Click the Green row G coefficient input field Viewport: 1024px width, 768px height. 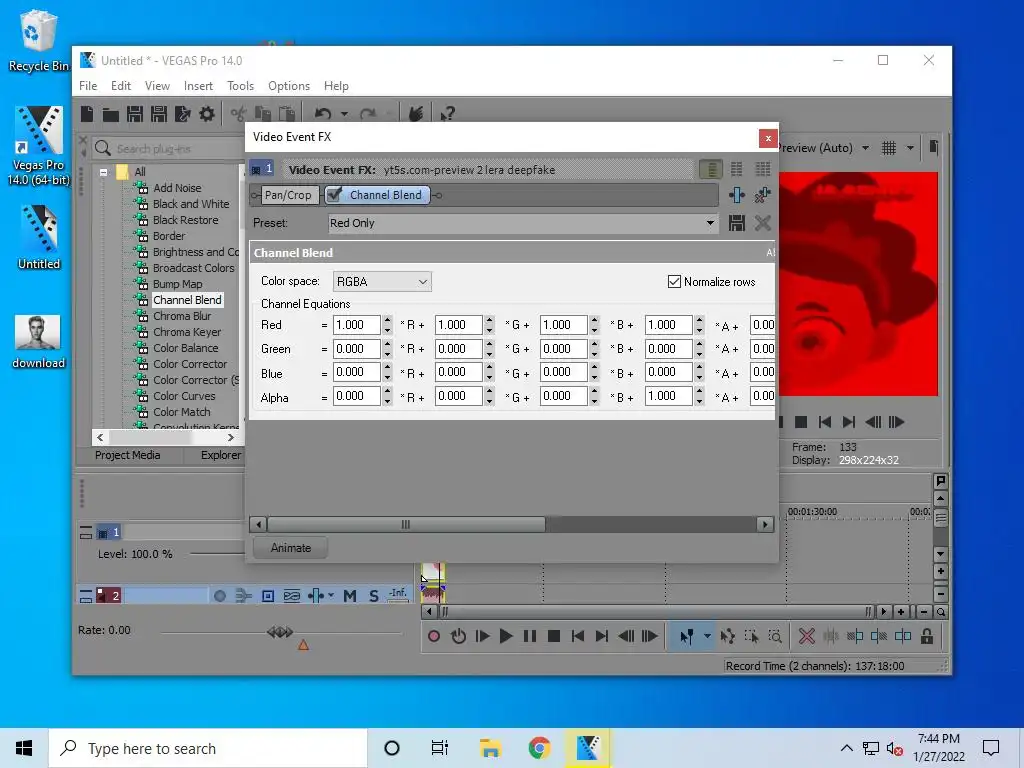pyautogui.click(x=458, y=349)
